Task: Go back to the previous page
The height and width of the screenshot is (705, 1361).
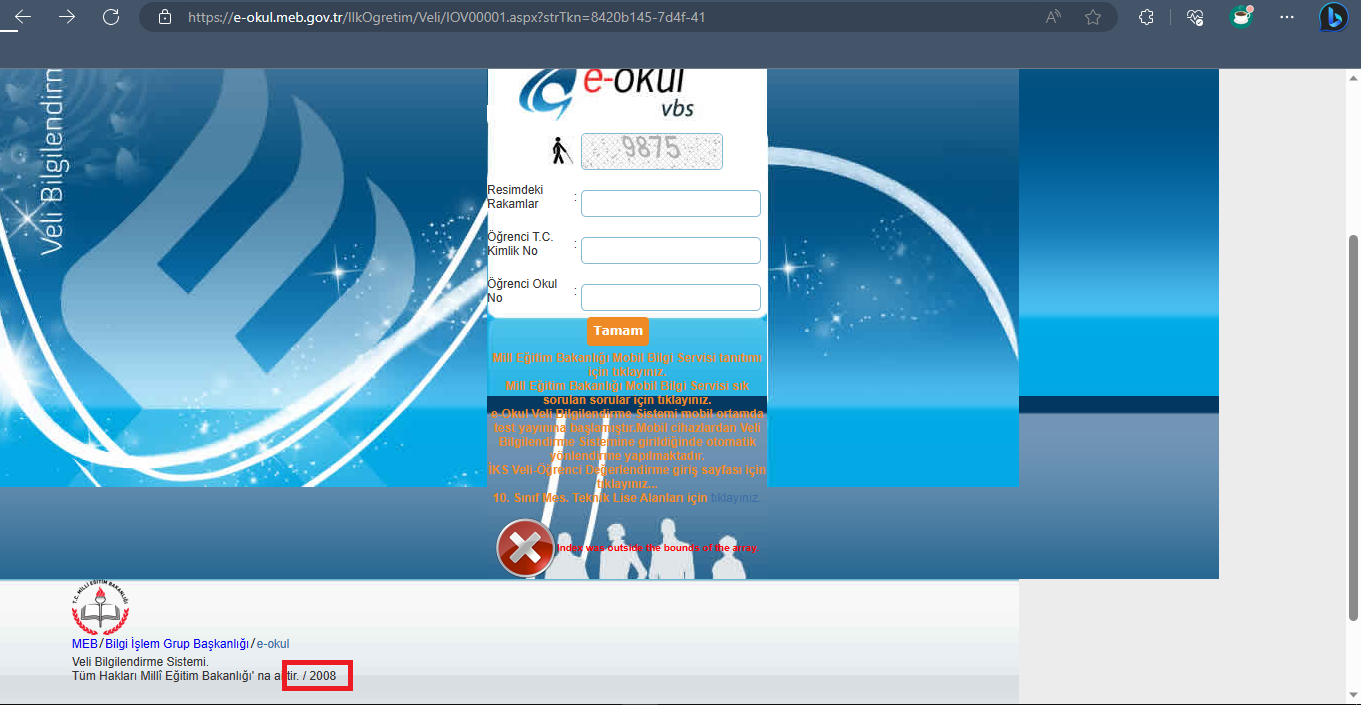Action: 22,17
